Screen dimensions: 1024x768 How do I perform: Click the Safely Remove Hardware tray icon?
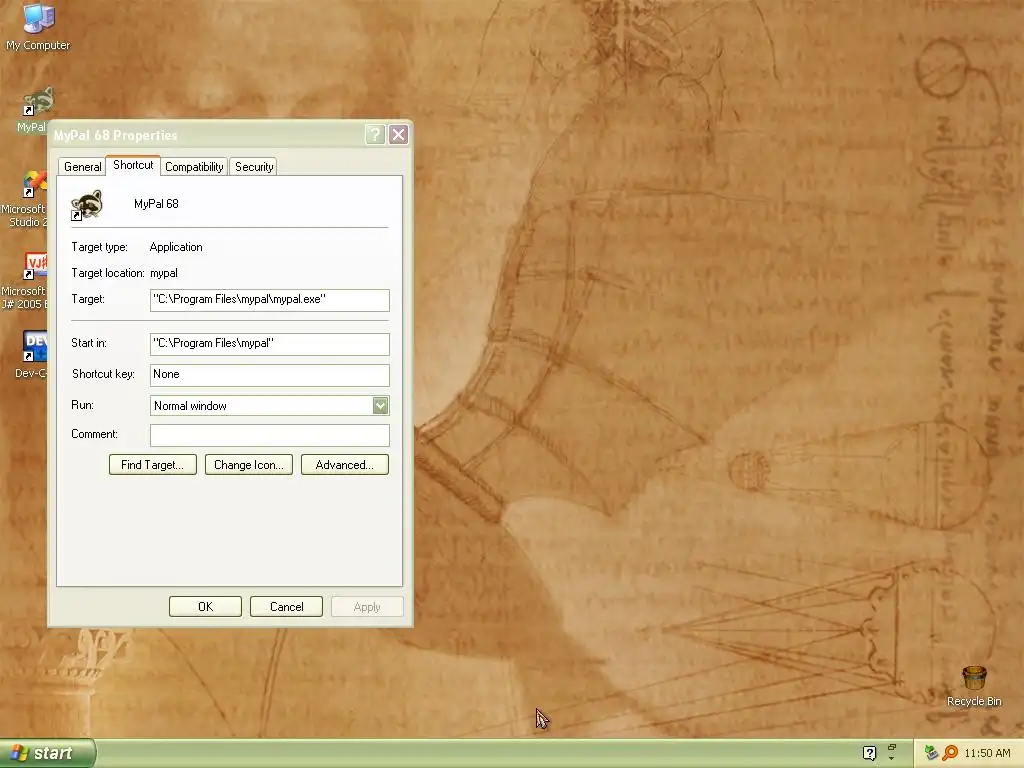point(931,753)
